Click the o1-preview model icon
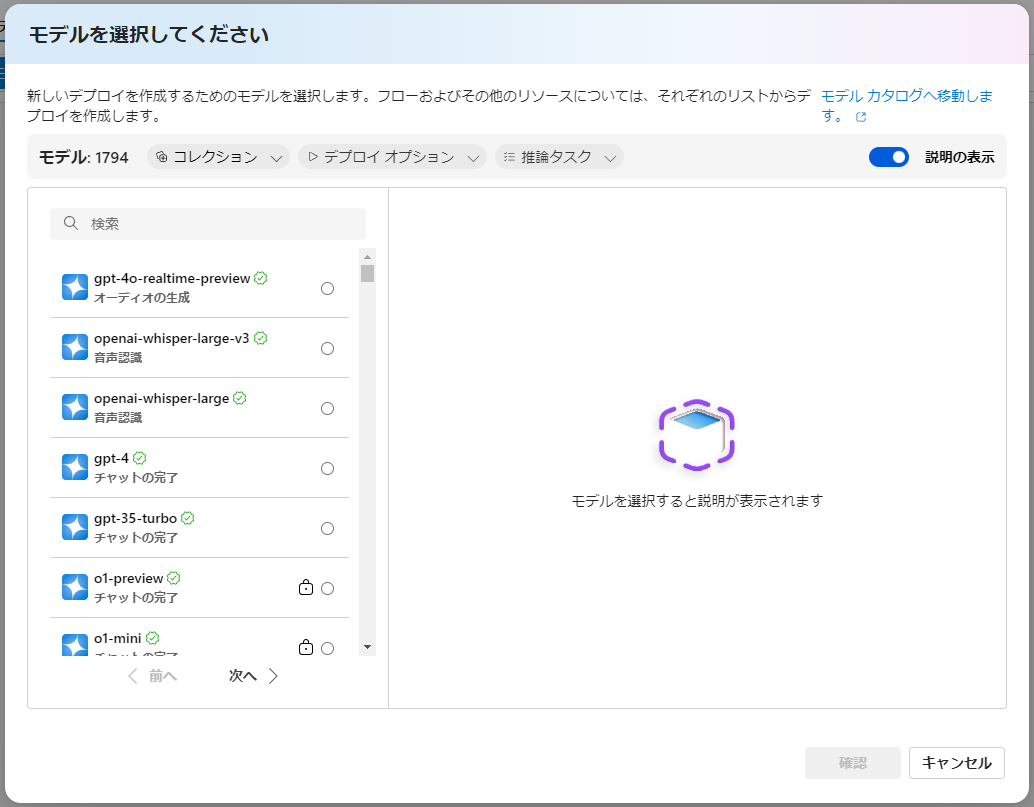 tap(75, 587)
